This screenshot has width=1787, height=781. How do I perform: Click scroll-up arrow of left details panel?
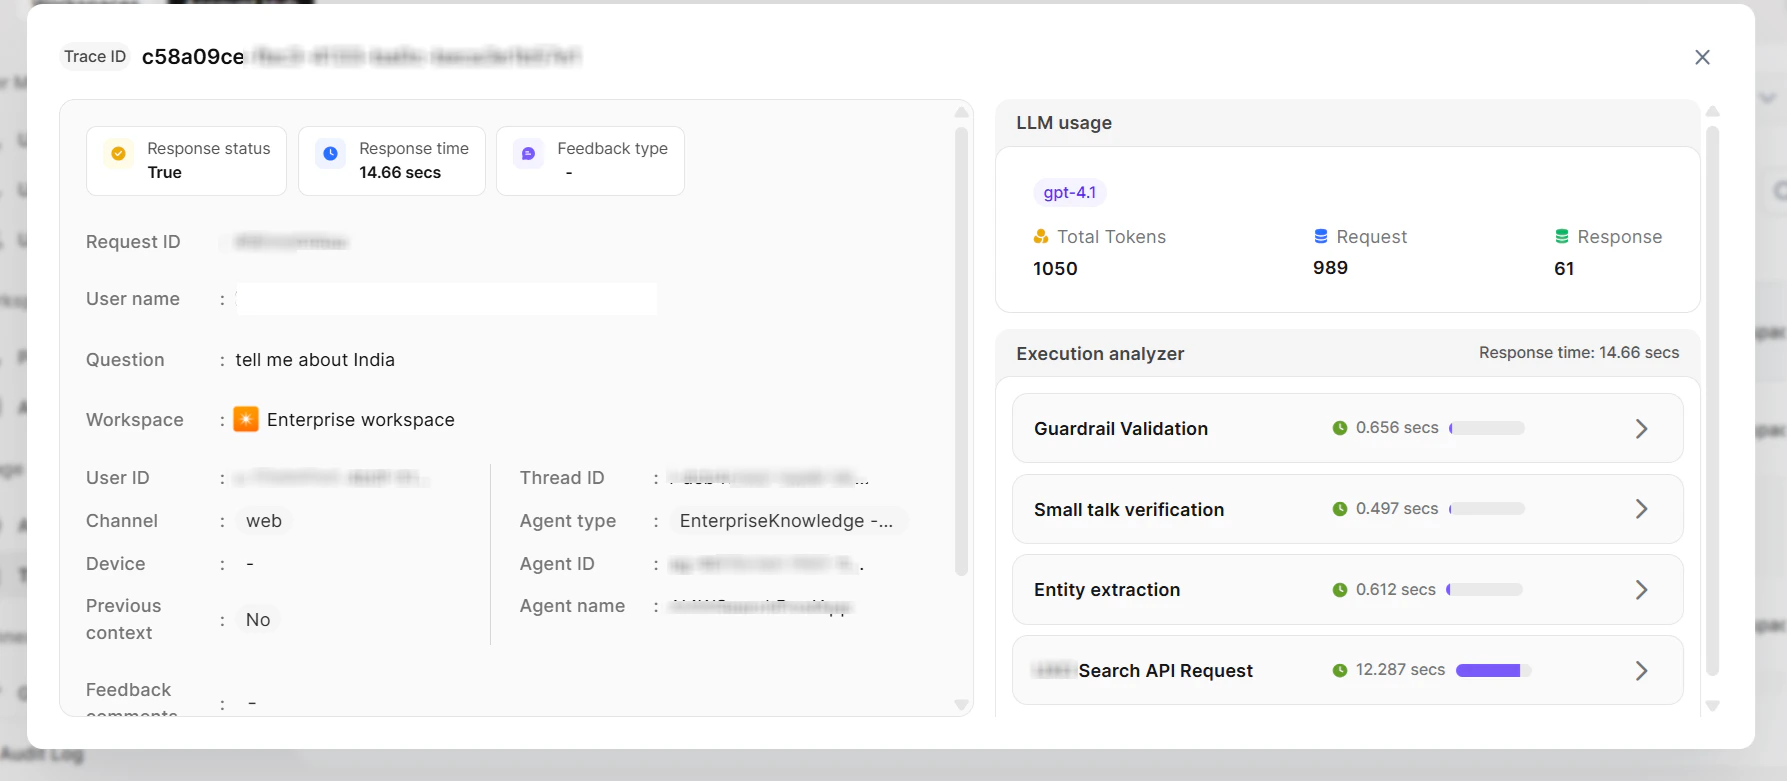click(961, 112)
